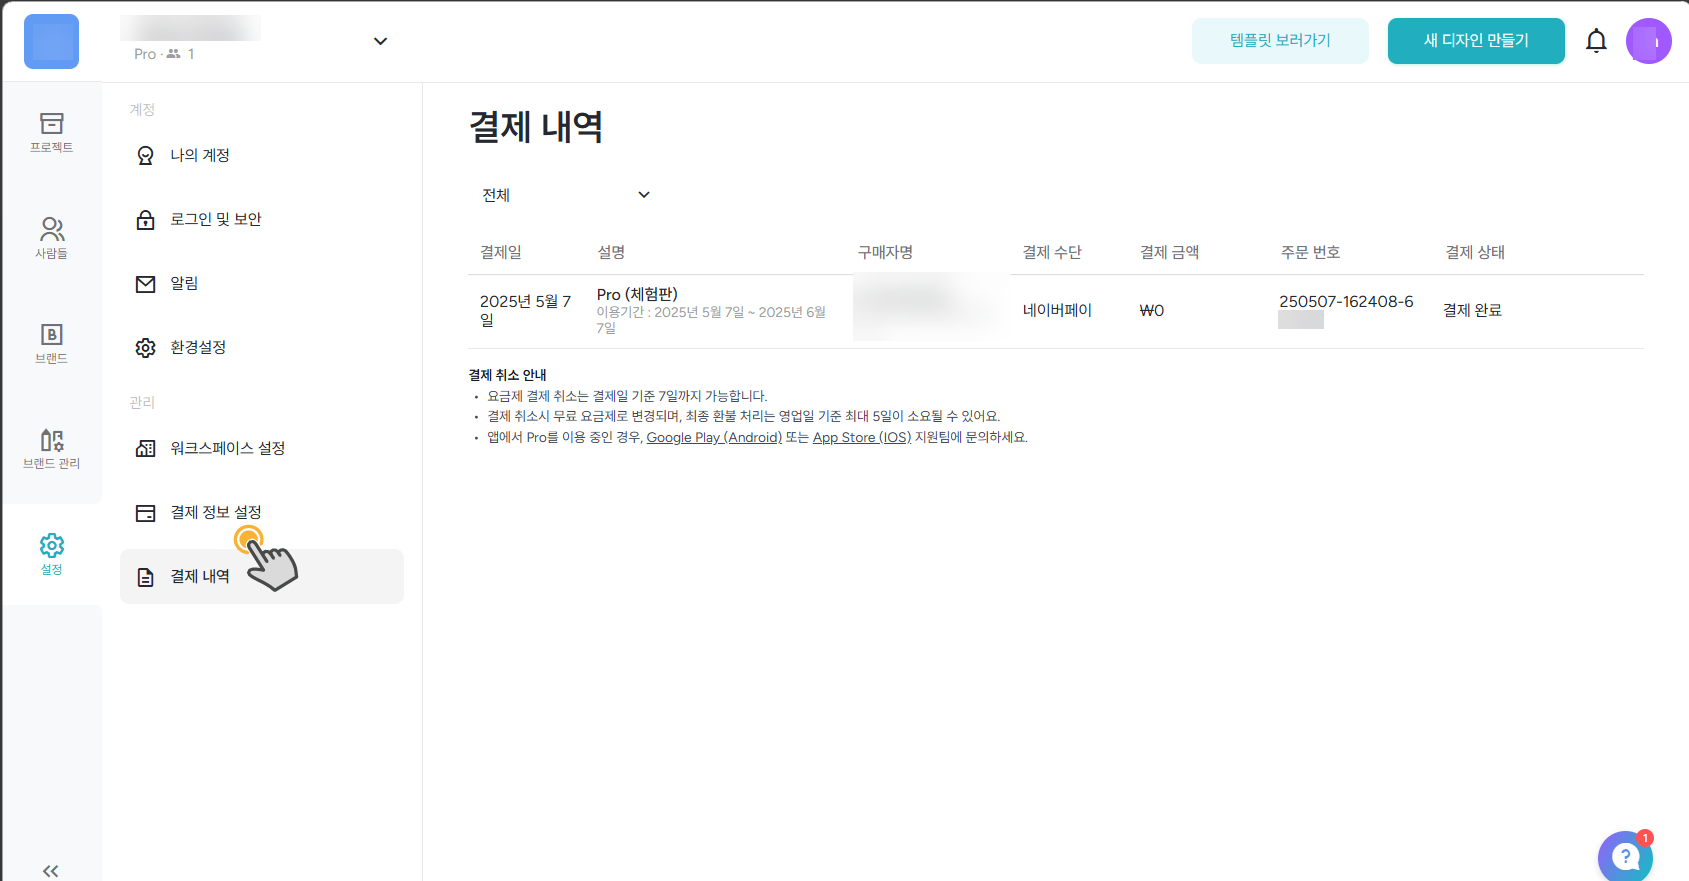
Task: Click the 결제 취소 안내 heading
Action: [507, 375]
